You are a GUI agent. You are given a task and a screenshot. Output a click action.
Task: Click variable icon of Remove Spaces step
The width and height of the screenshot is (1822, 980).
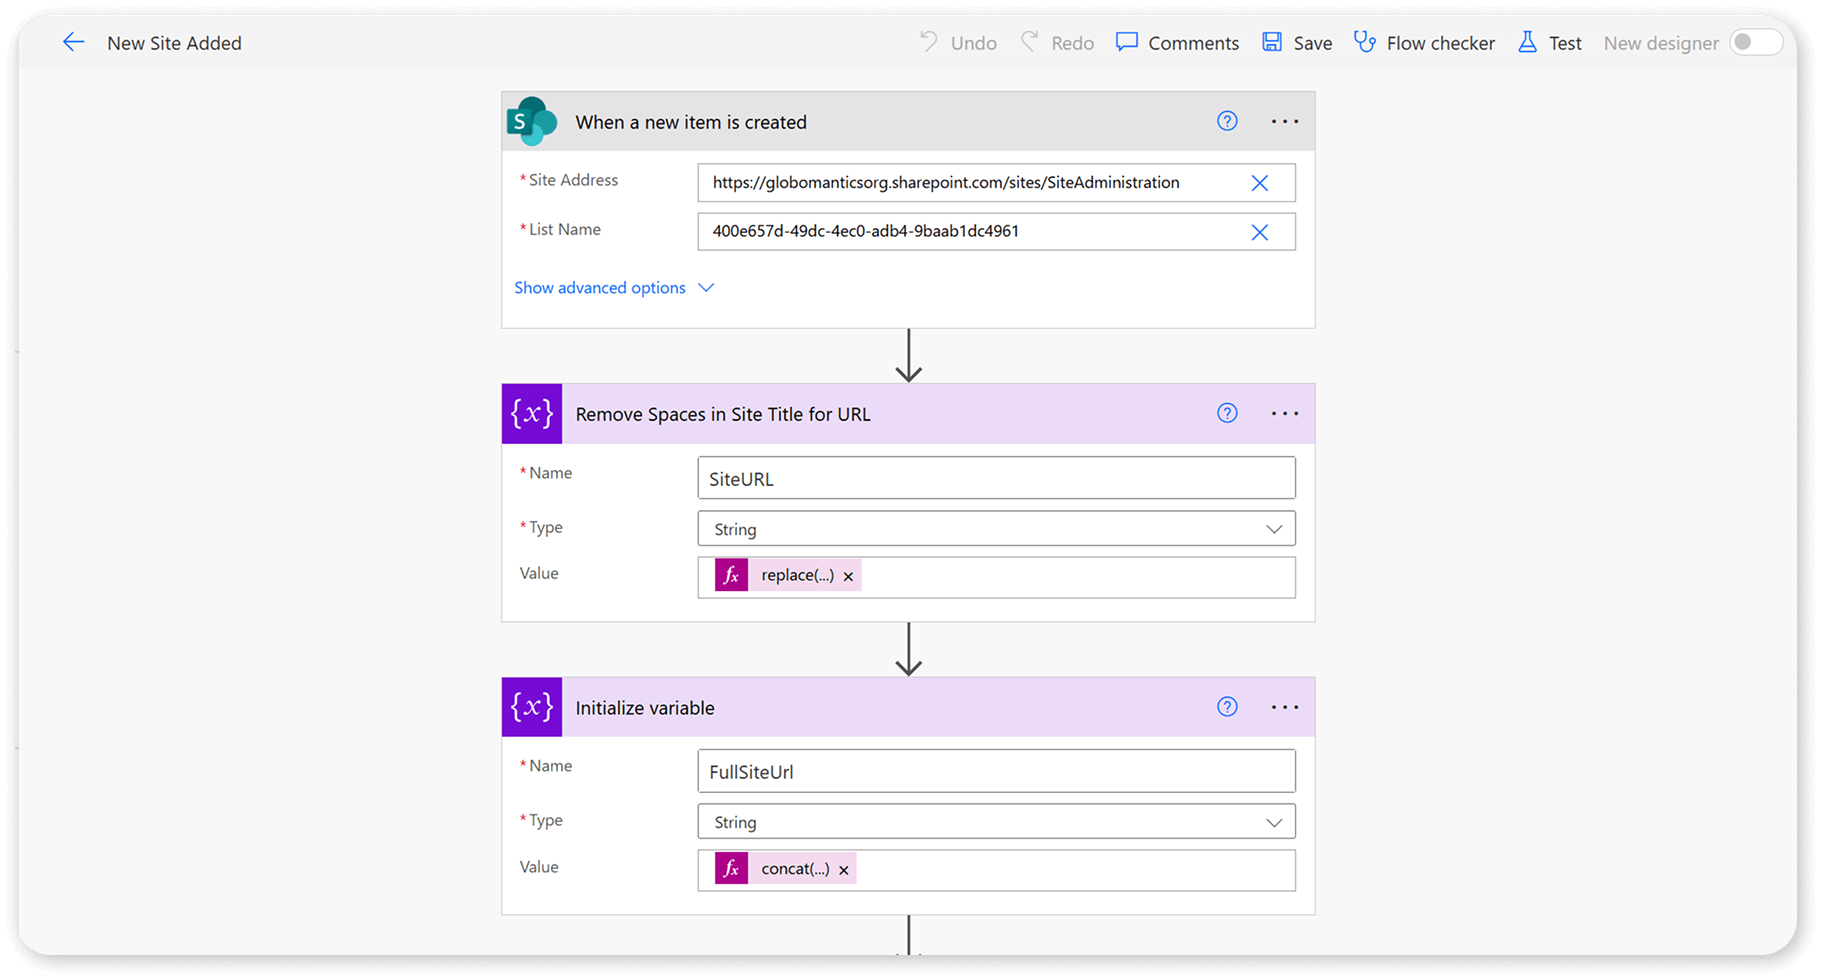(x=532, y=414)
